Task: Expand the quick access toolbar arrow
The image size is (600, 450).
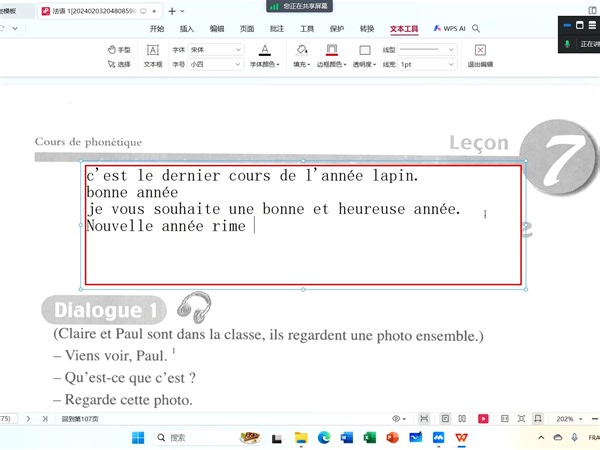Action: pyautogui.click(x=15, y=28)
